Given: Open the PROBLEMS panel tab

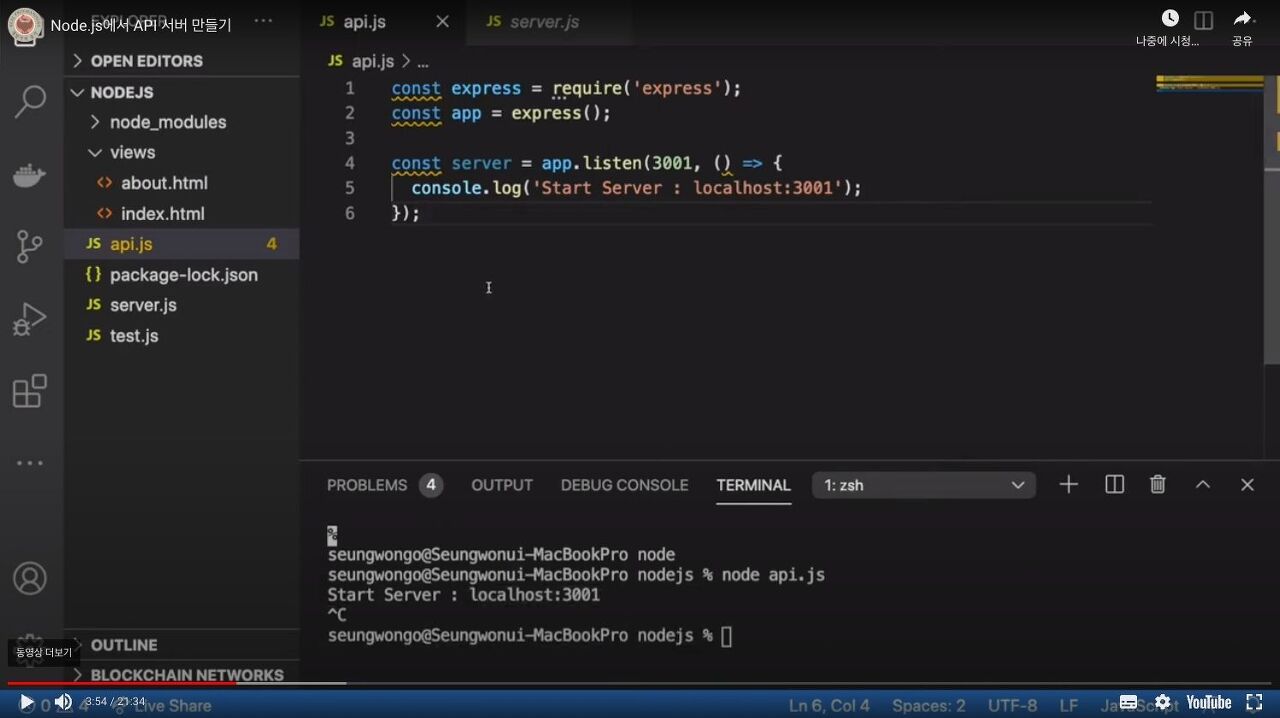Looking at the screenshot, I should (x=384, y=485).
